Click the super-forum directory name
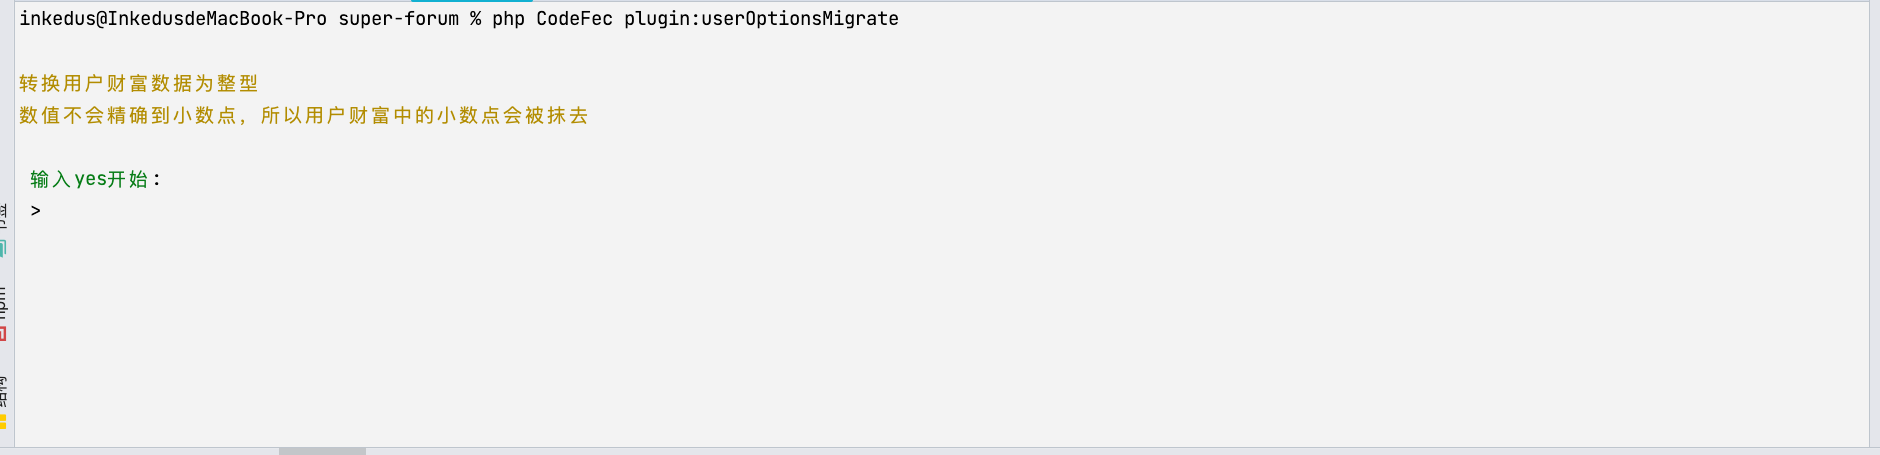Viewport: 1880px width, 455px height. [x=399, y=19]
